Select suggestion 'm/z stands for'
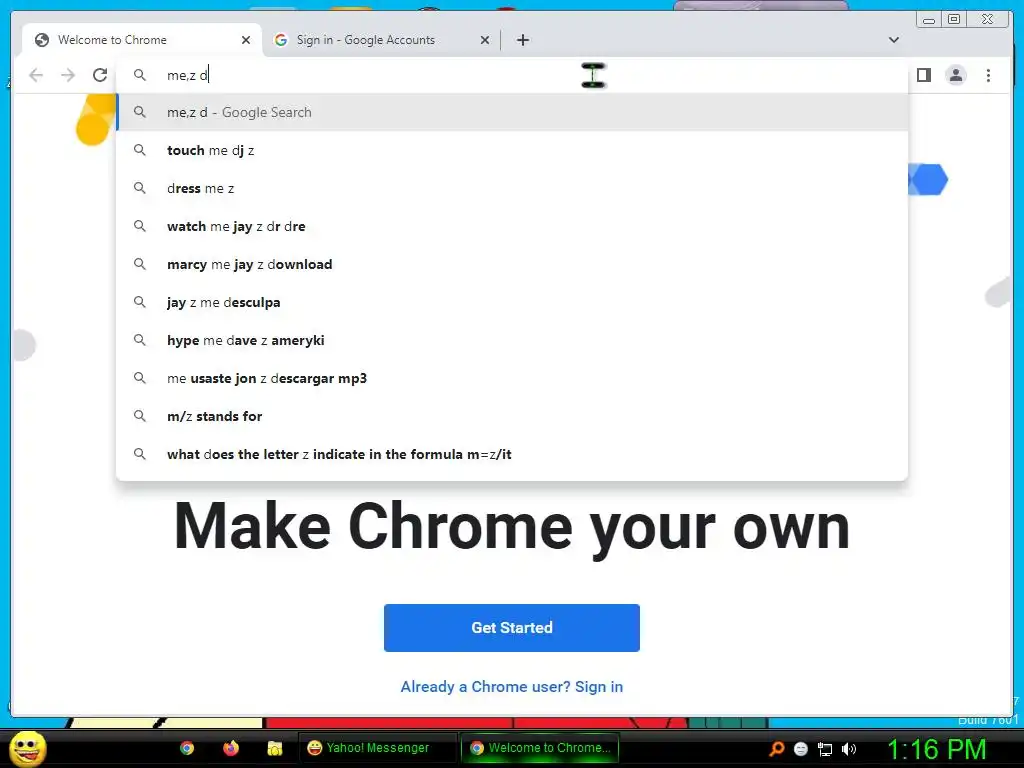This screenshot has height=768, width=1024. point(512,416)
